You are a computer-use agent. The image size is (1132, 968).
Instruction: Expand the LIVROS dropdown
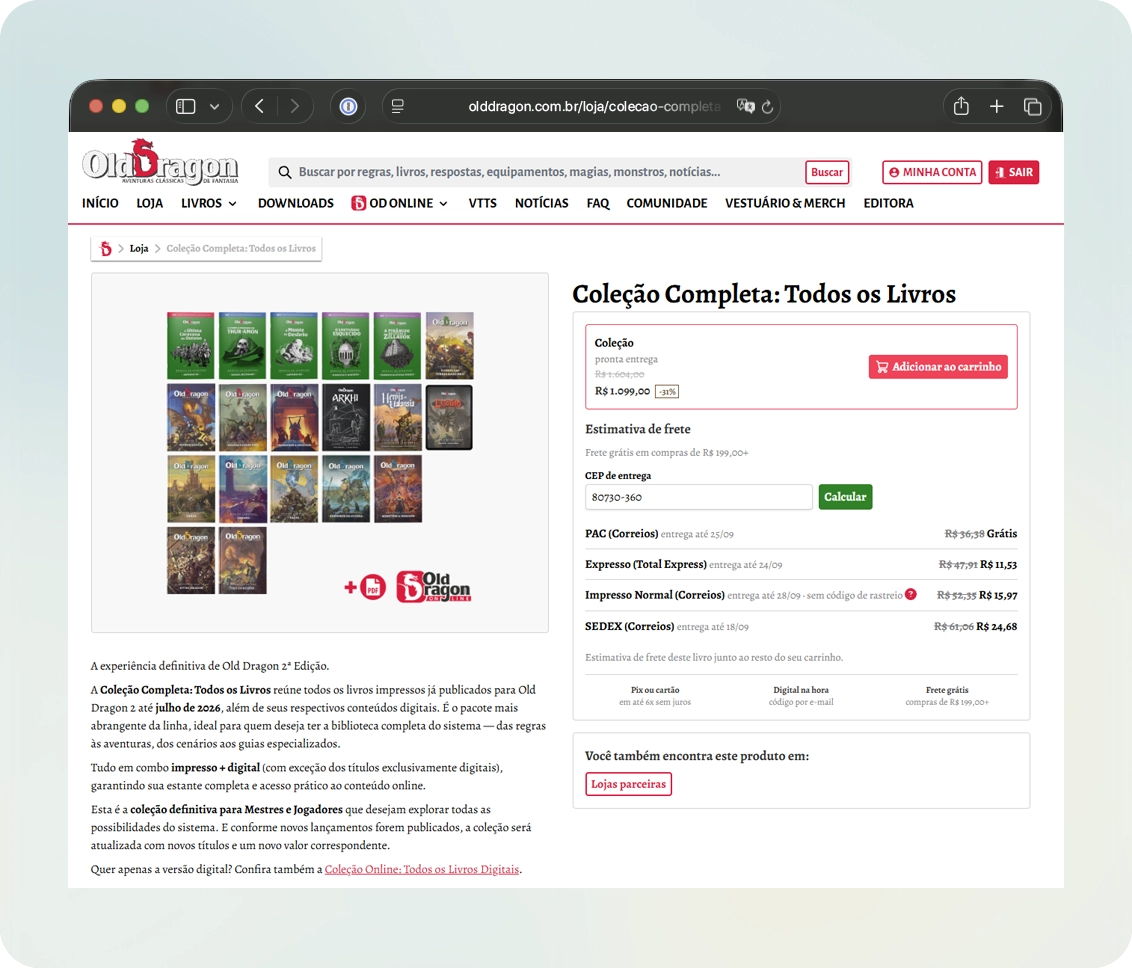click(209, 204)
